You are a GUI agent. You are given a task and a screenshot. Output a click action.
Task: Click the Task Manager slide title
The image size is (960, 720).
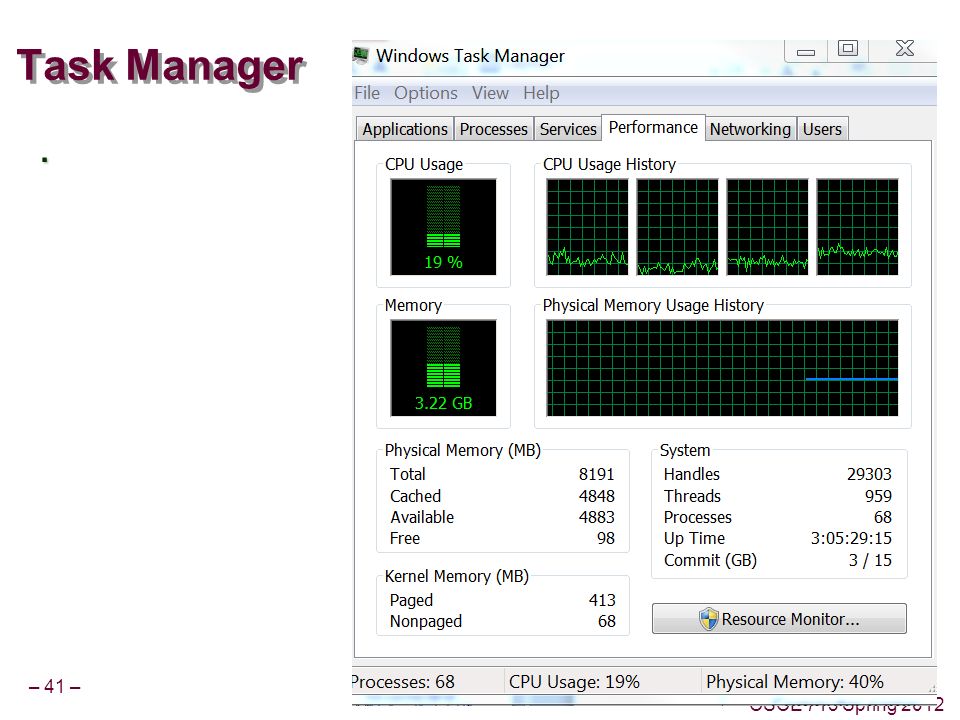[x=160, y=66]
